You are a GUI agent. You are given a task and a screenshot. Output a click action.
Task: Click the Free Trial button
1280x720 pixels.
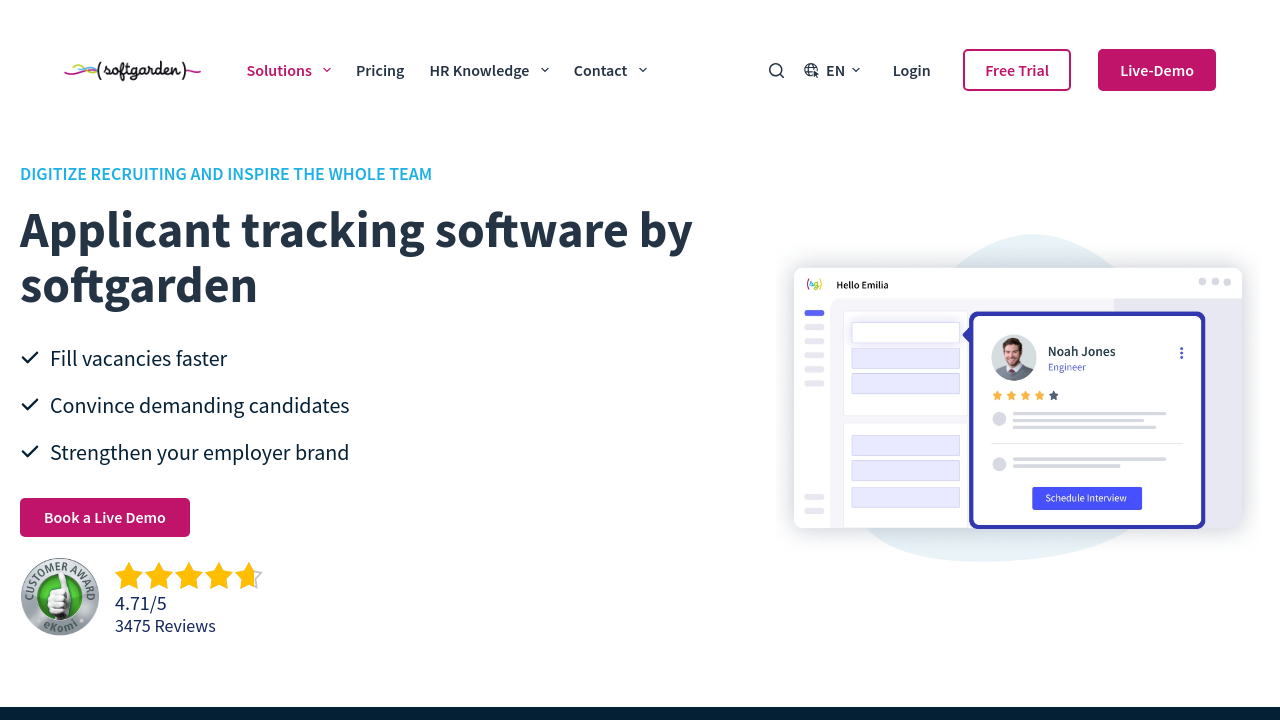tap(1016, 70)
